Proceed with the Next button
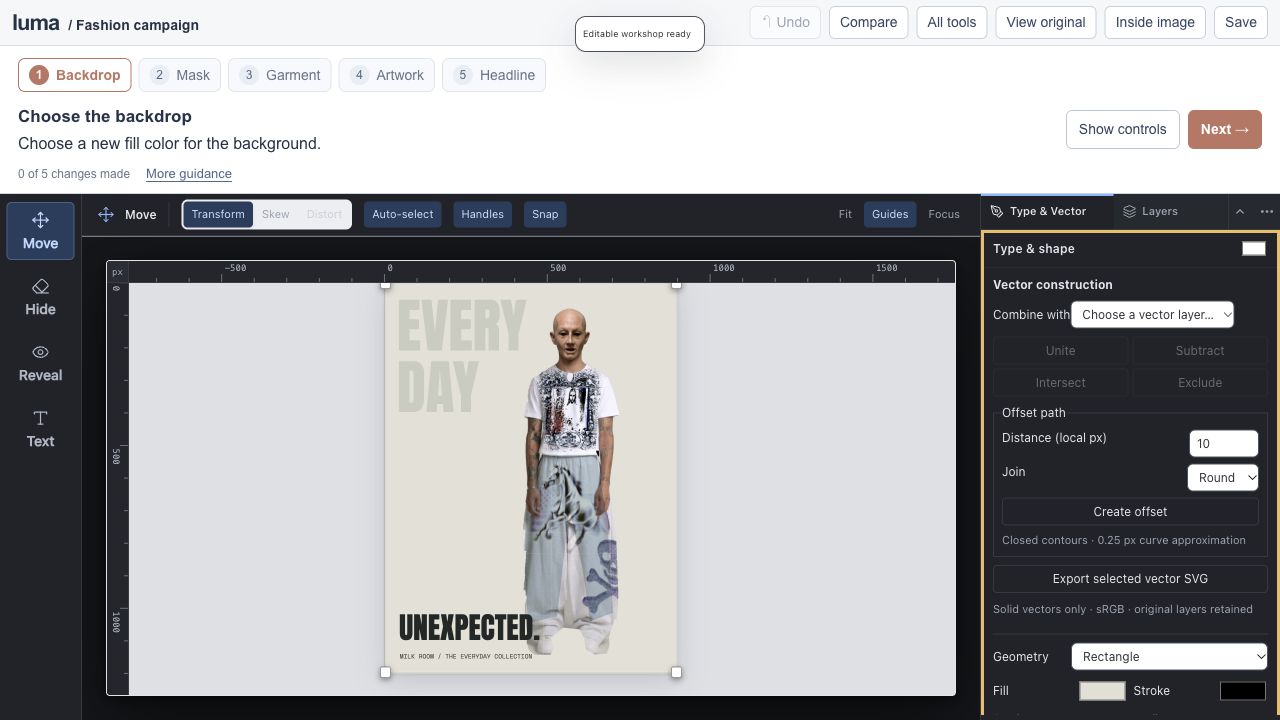This screenshot has width=1280, height=720. 1225,129
